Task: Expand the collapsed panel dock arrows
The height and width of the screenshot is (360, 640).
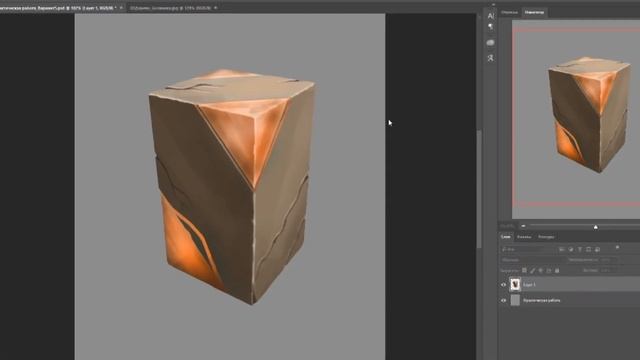Action: click(493, 4)
